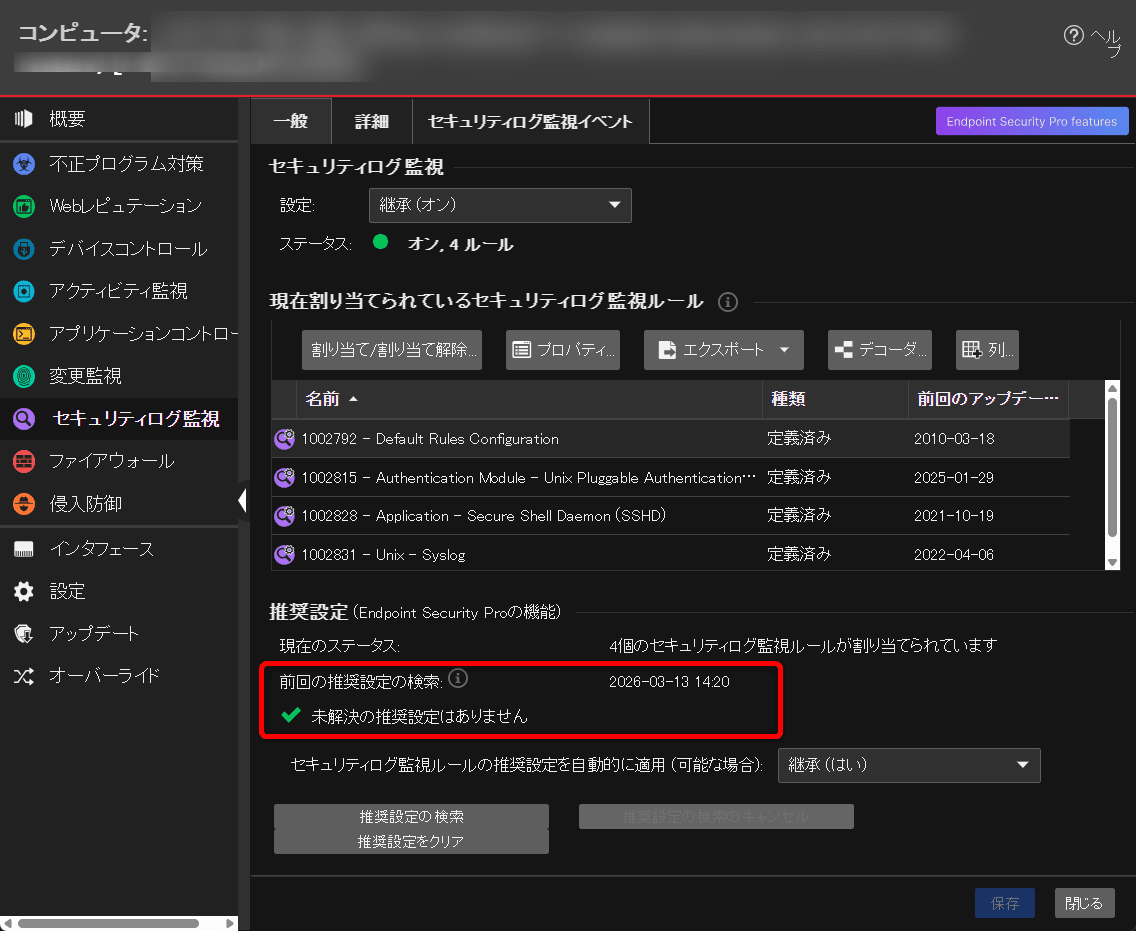The height and width of the screenshot is (931, 1136).
Task: Click the 列 columns button
Action: point(987,350)
